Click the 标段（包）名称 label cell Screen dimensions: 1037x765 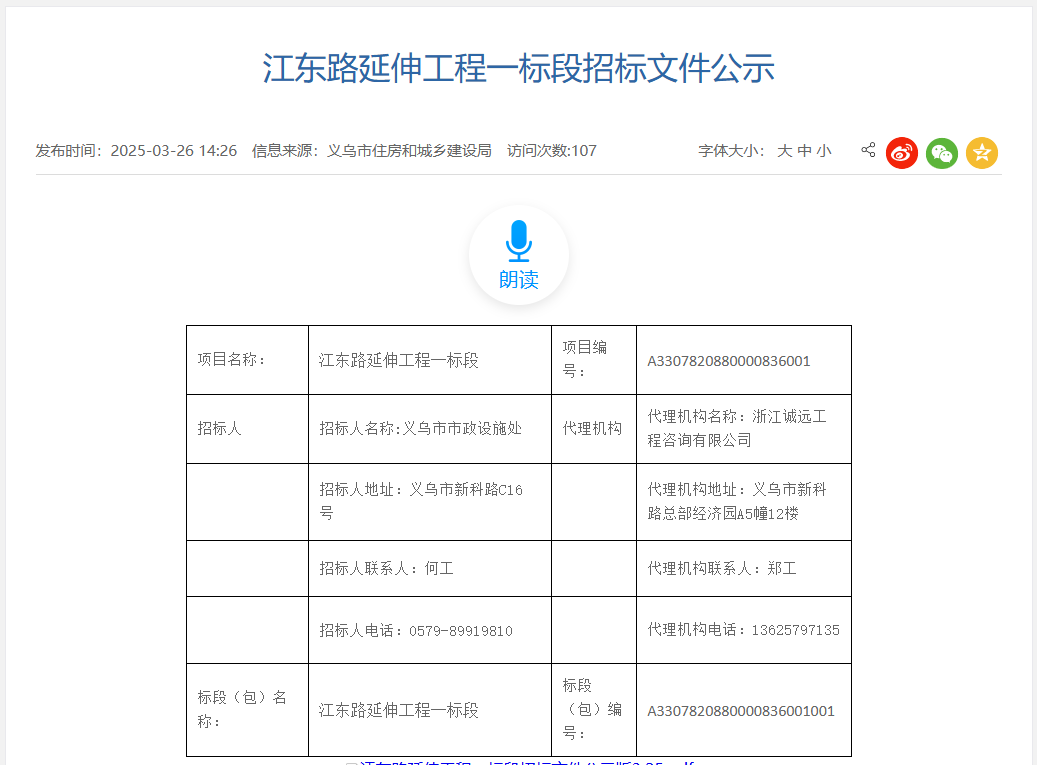click(247, 709)
